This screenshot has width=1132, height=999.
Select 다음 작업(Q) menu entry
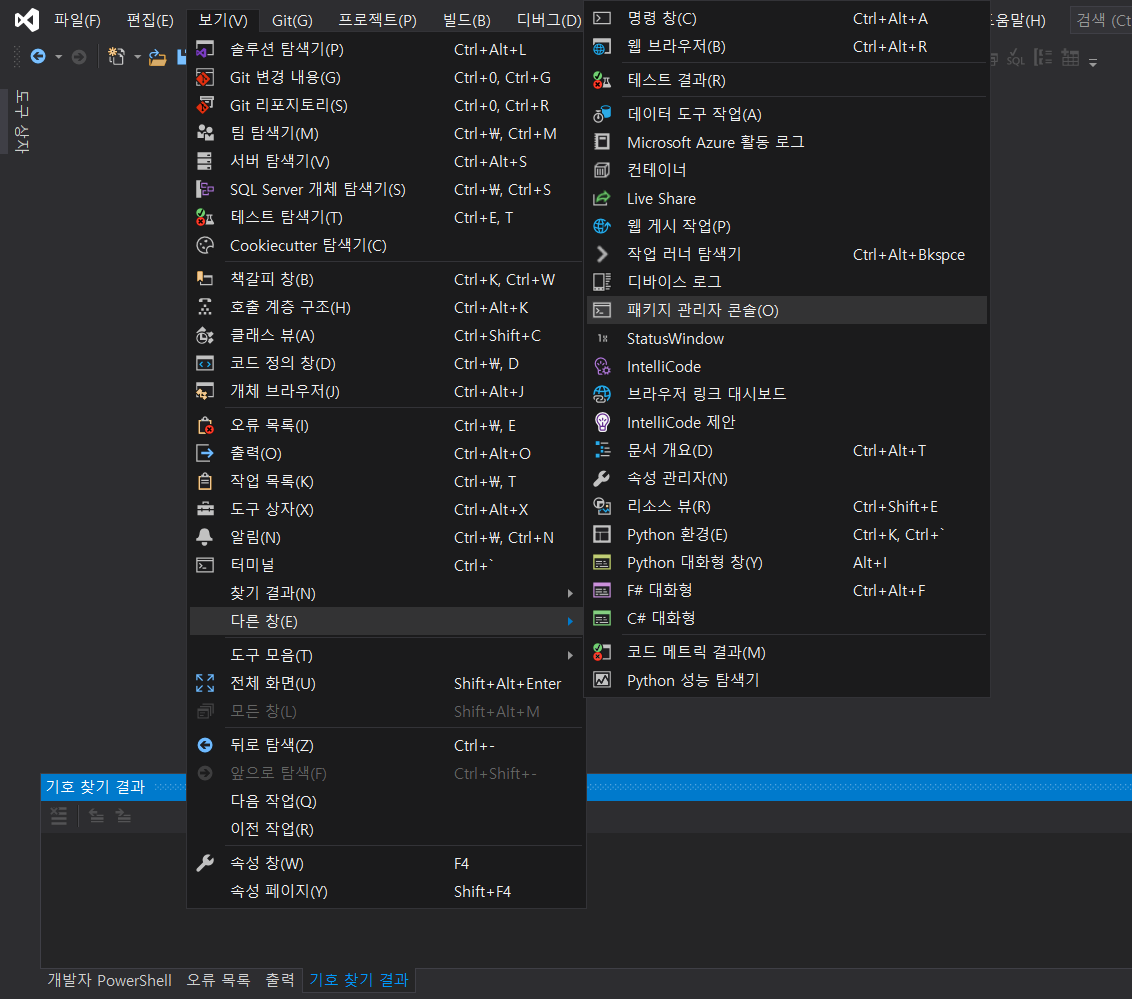tap(386, 801)
